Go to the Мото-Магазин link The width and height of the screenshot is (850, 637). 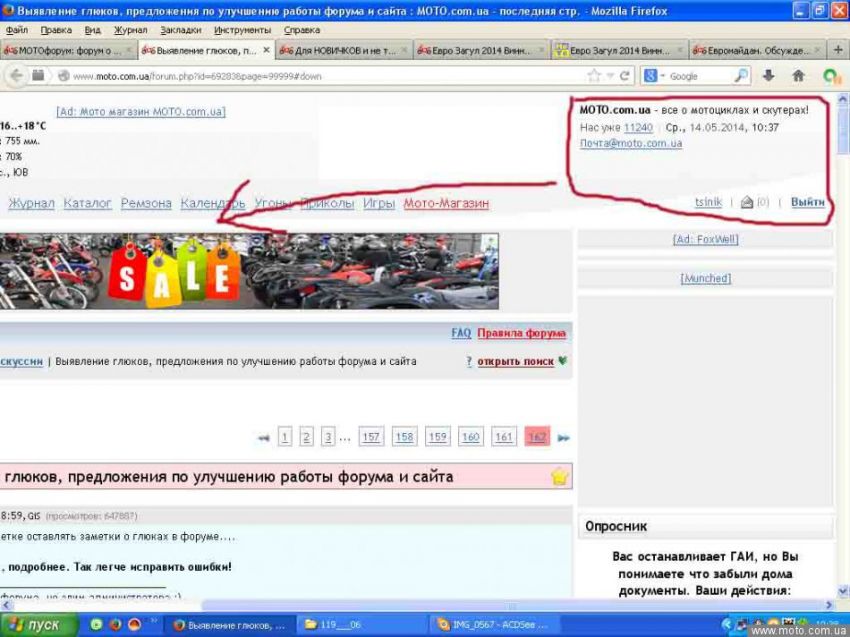pos(446,203)
